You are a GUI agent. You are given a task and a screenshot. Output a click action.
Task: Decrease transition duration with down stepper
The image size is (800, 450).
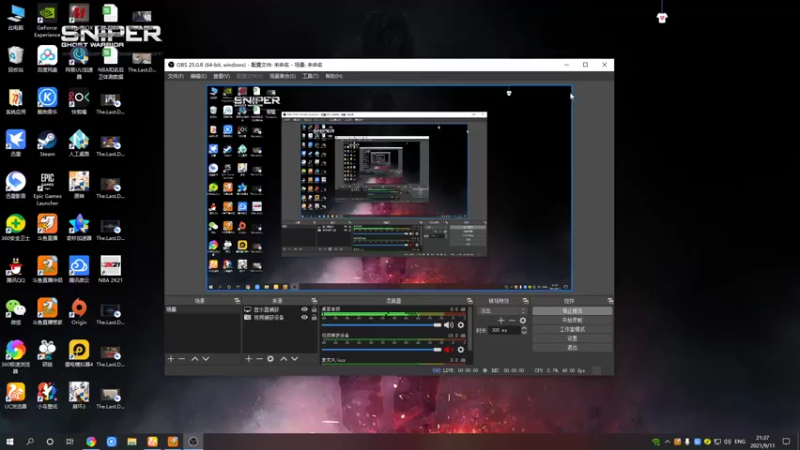[x=524, y=332]
